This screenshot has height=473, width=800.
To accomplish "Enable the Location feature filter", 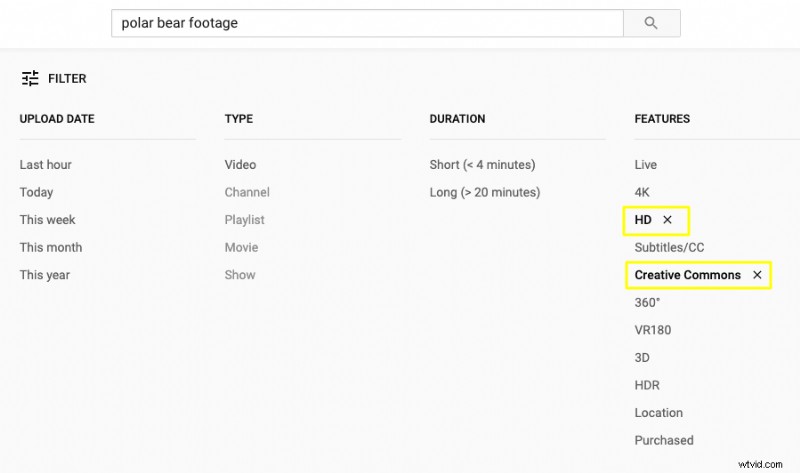I will [659, 413].
